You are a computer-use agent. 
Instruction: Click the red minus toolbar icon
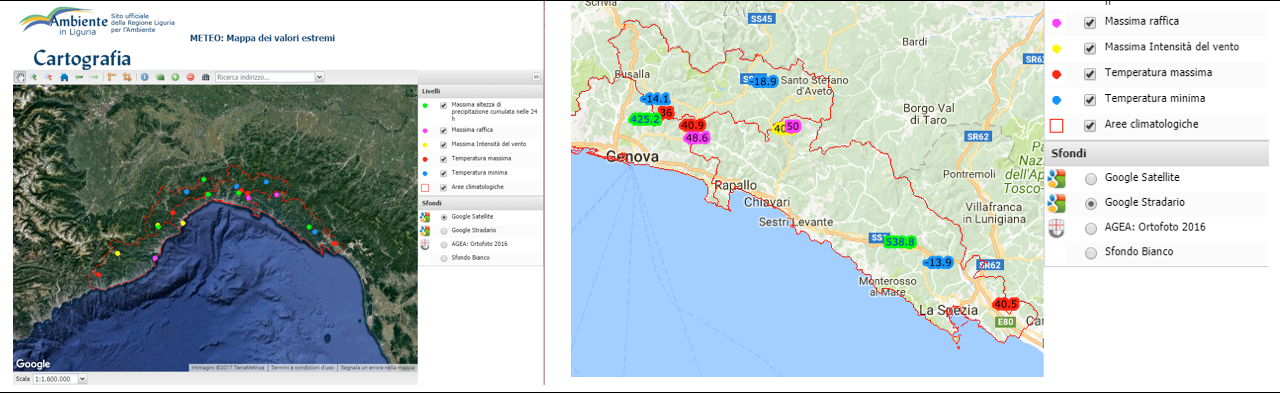(x=190, y=77)
